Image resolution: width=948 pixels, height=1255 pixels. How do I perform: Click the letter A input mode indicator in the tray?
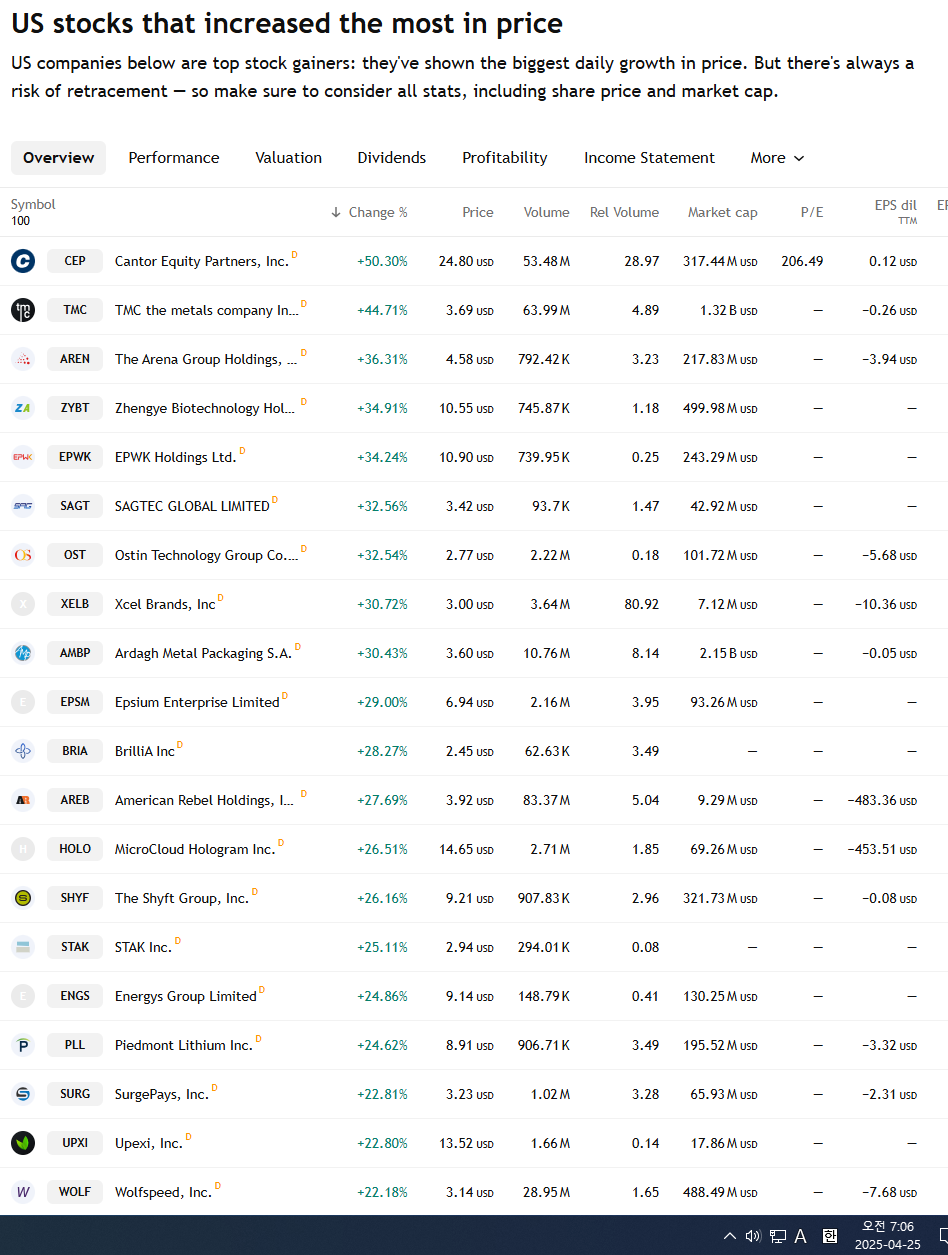click(x=800, y=1236)
